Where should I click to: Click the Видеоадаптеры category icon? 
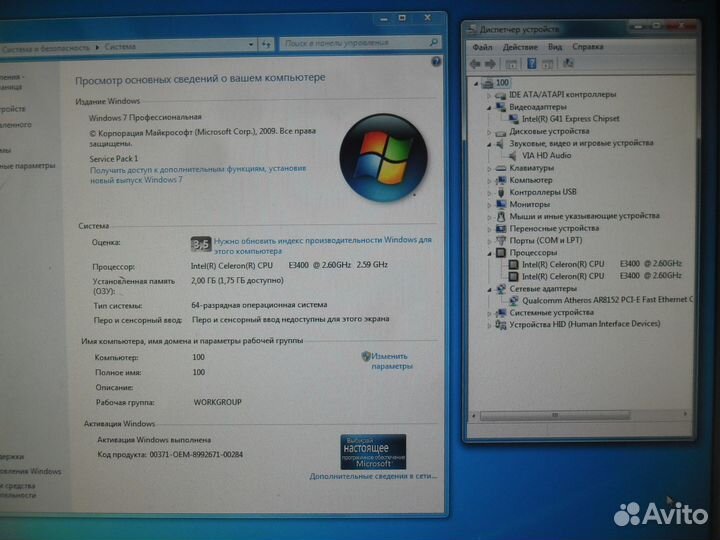[501, 107]
